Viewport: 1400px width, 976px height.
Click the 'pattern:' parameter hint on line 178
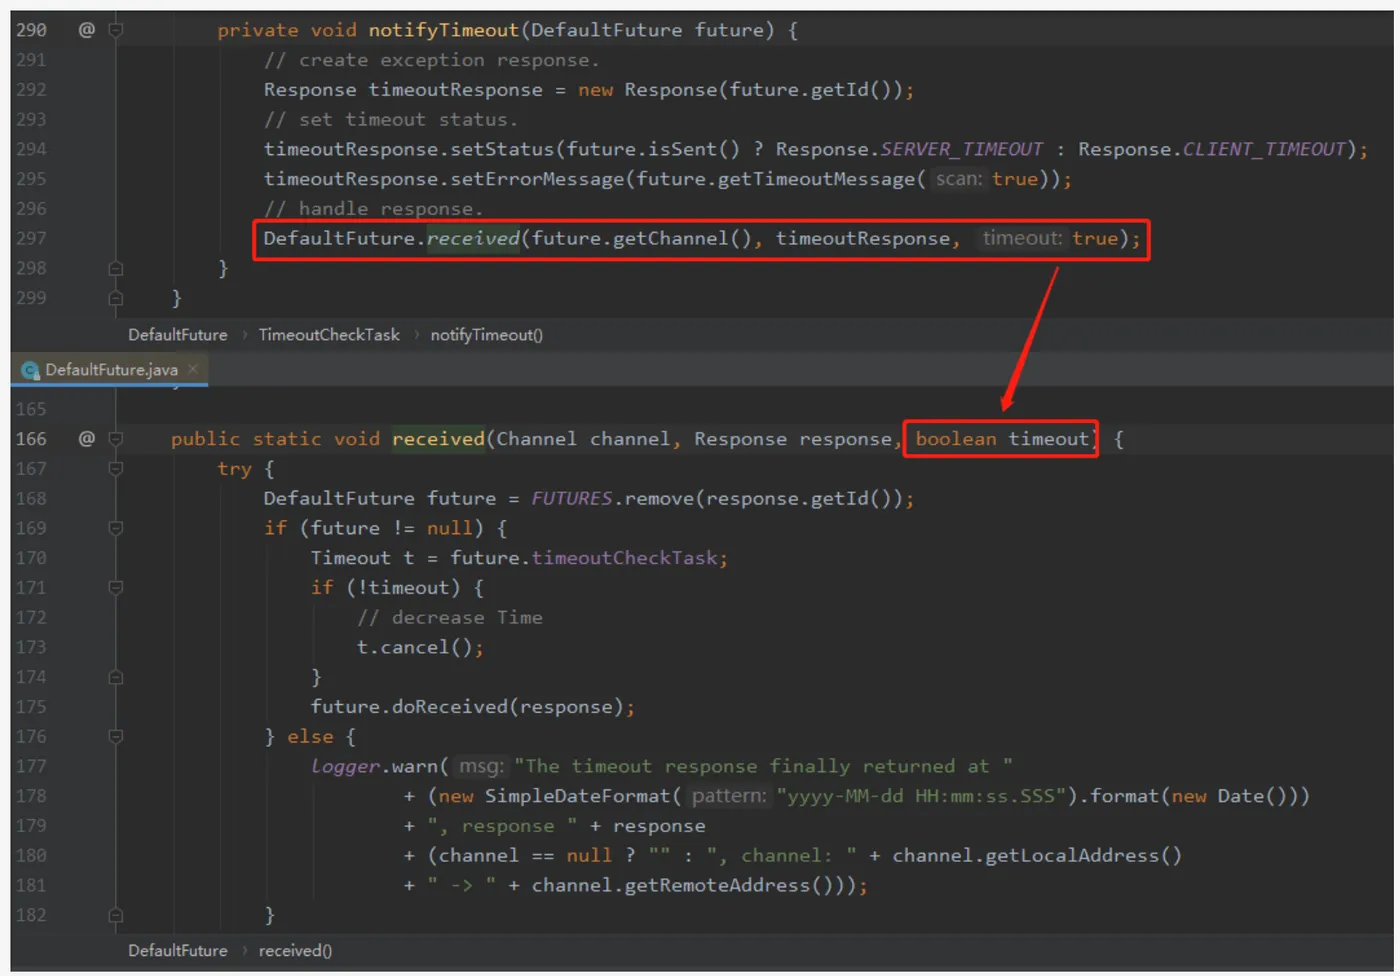[x=728, y=796]
